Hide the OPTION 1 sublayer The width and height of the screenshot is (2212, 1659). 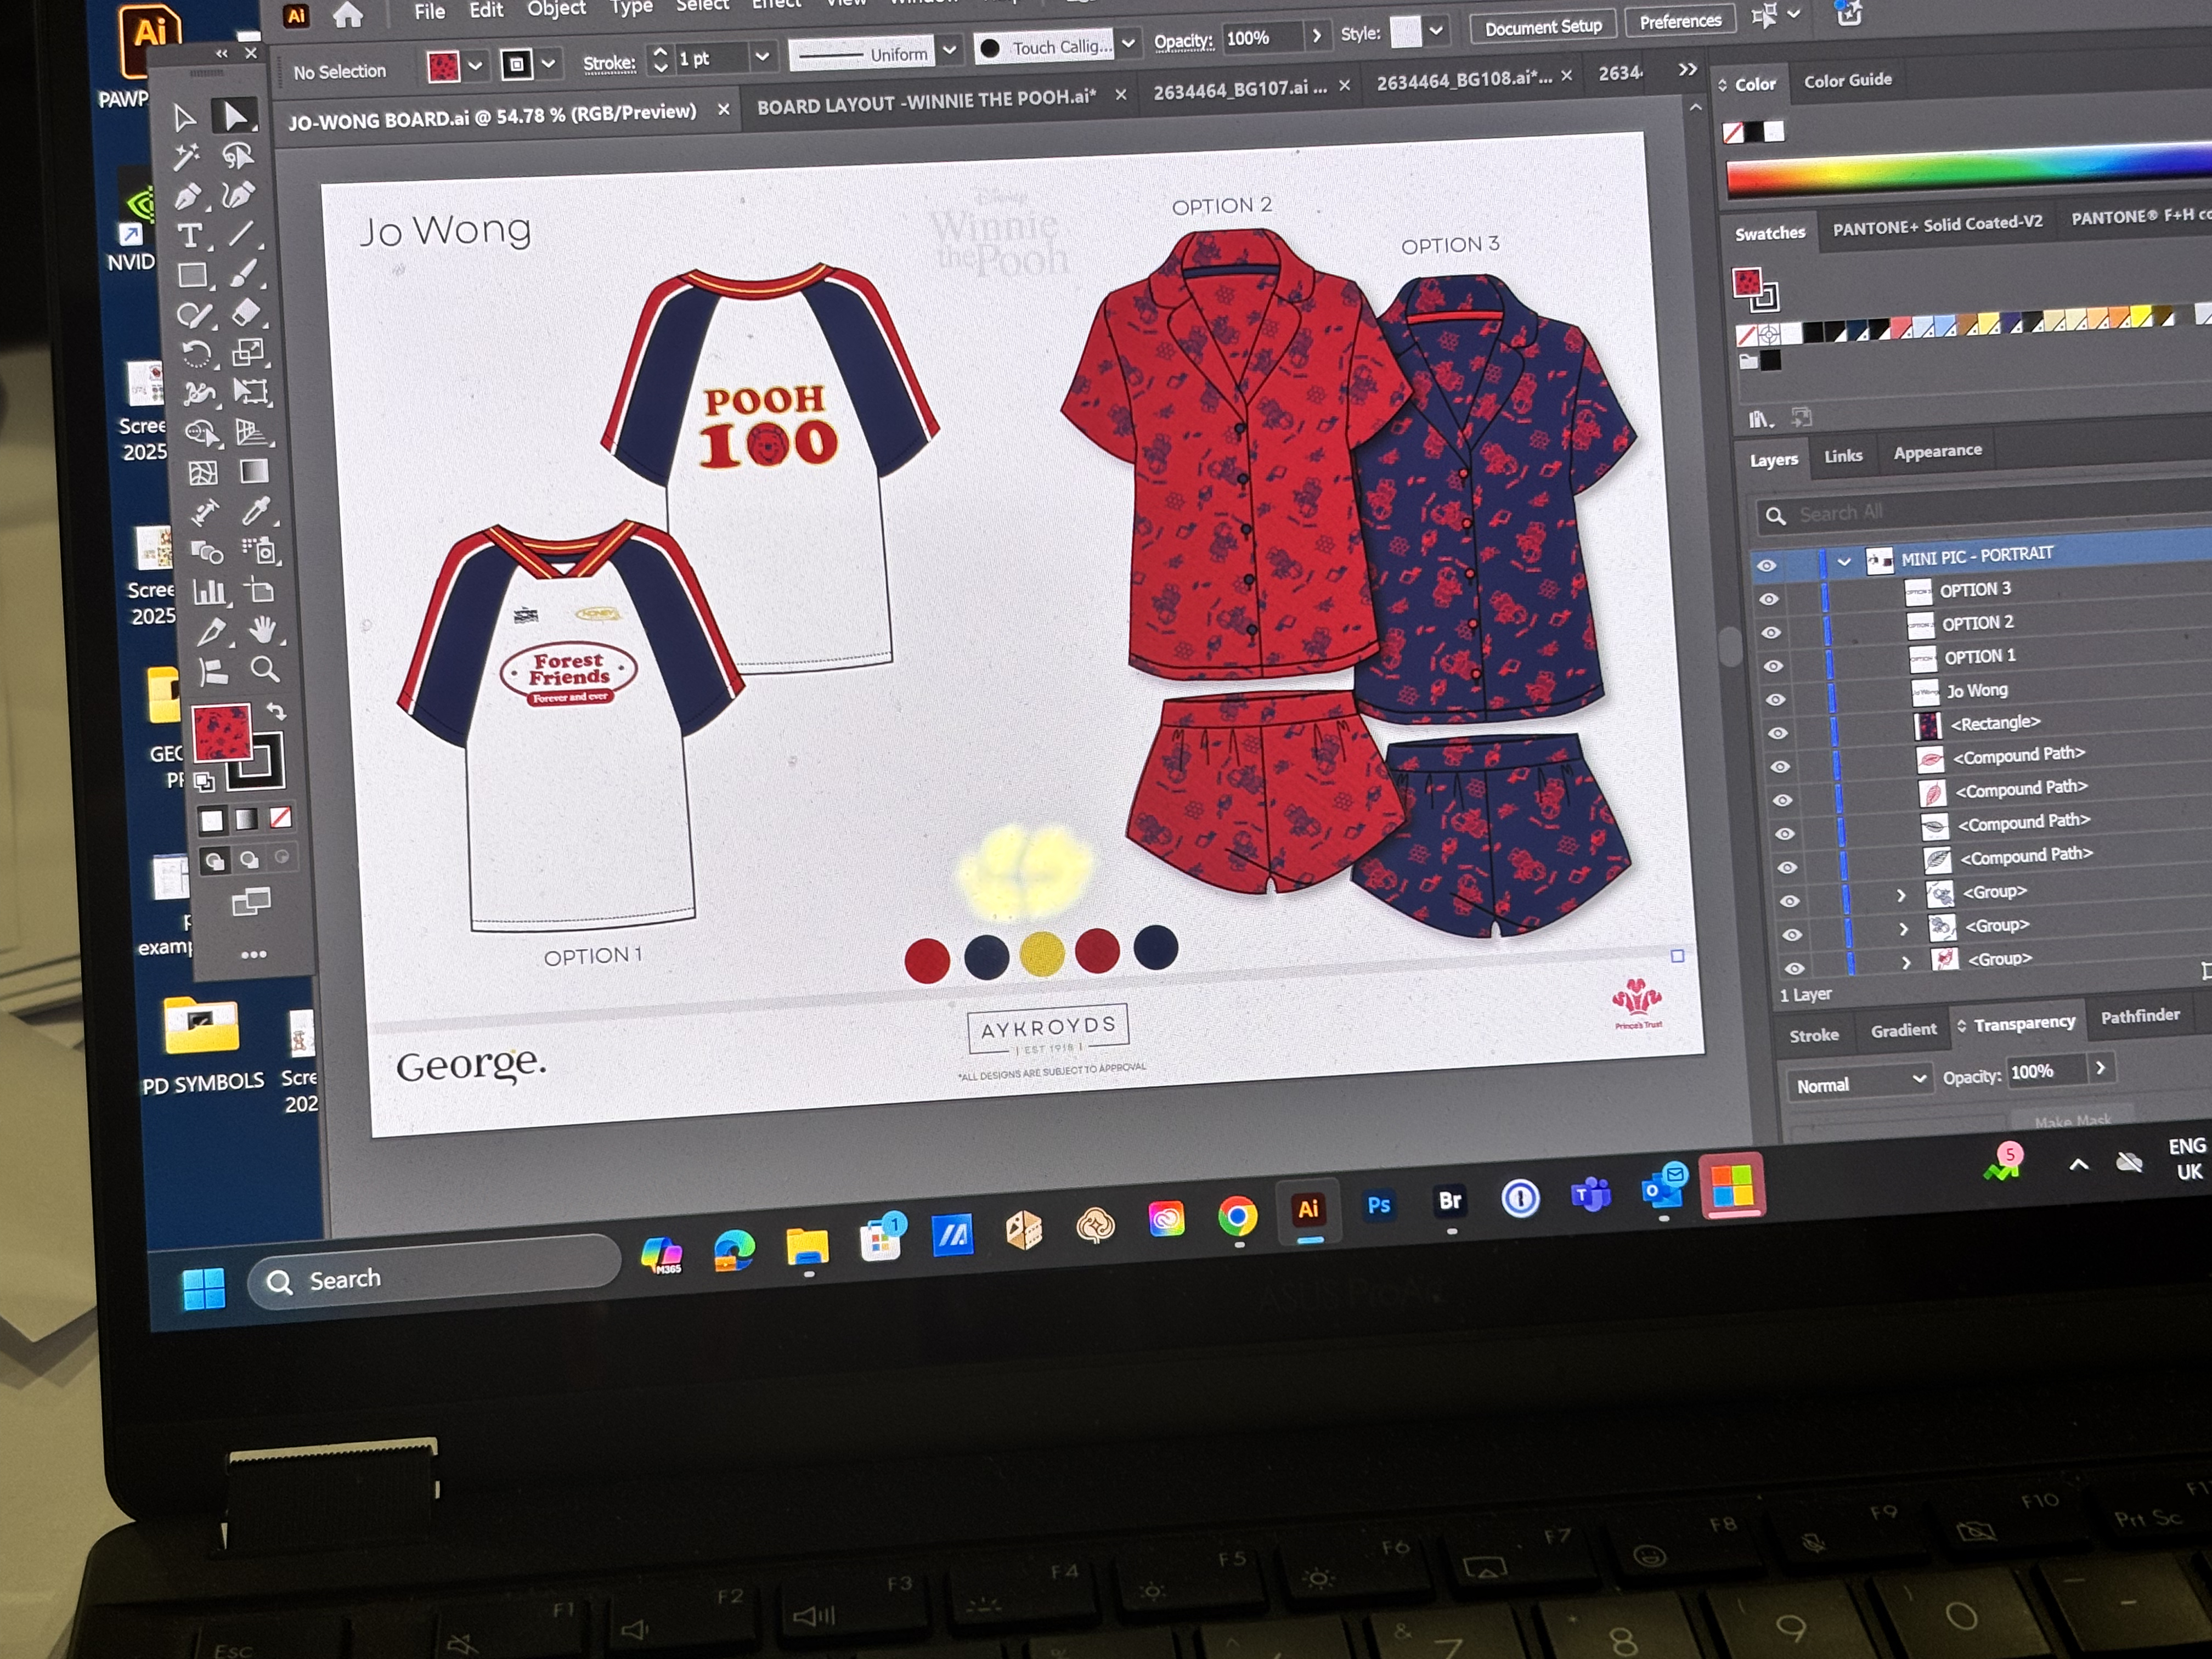pos(1773,666)
